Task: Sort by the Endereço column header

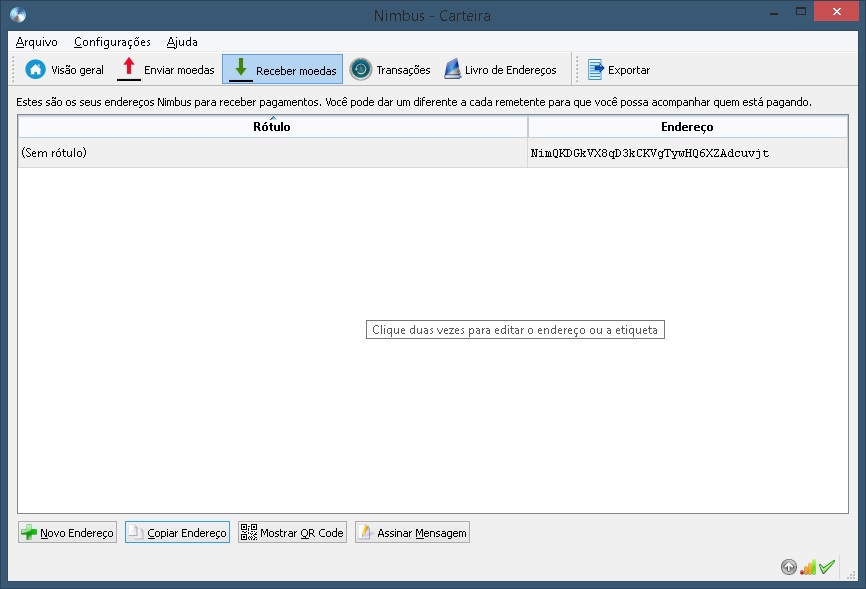Action: click(688, 127)
